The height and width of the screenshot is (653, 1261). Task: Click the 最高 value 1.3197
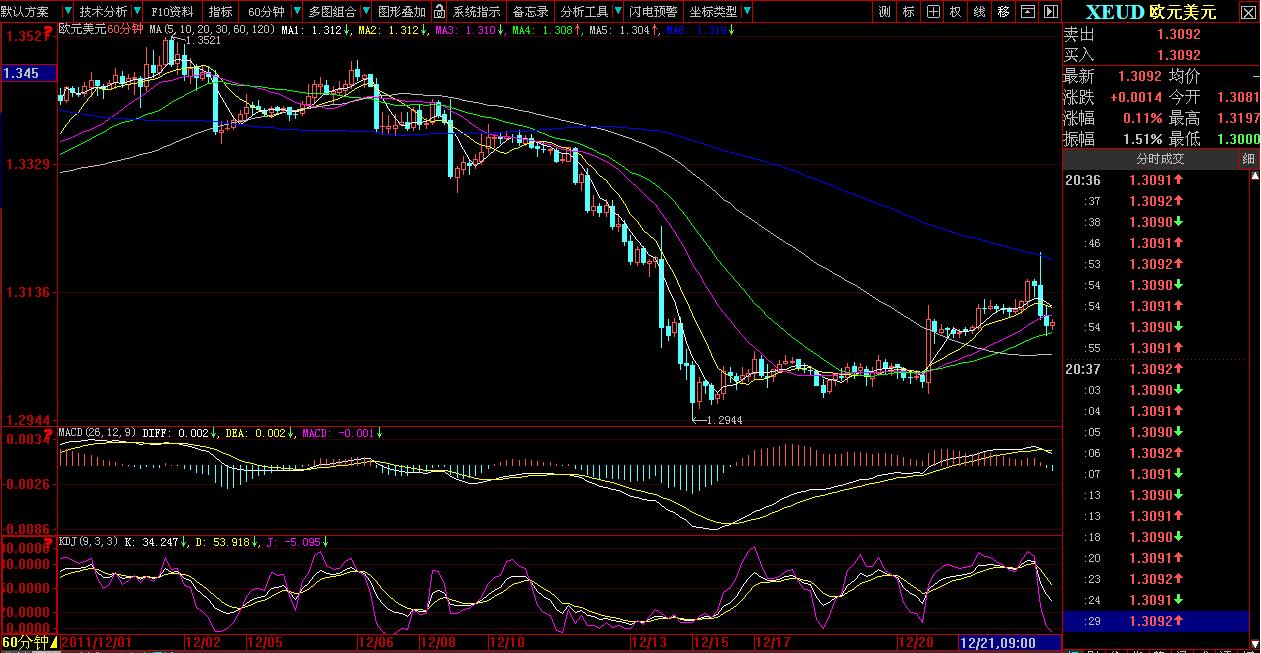point(1238,118)
